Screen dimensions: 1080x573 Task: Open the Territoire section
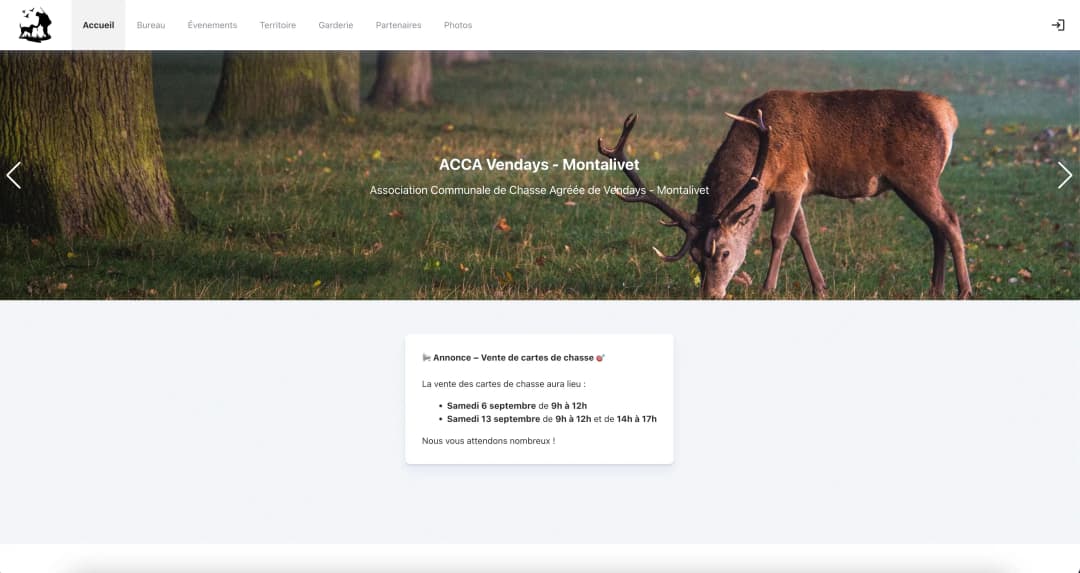tap(278, 25)
